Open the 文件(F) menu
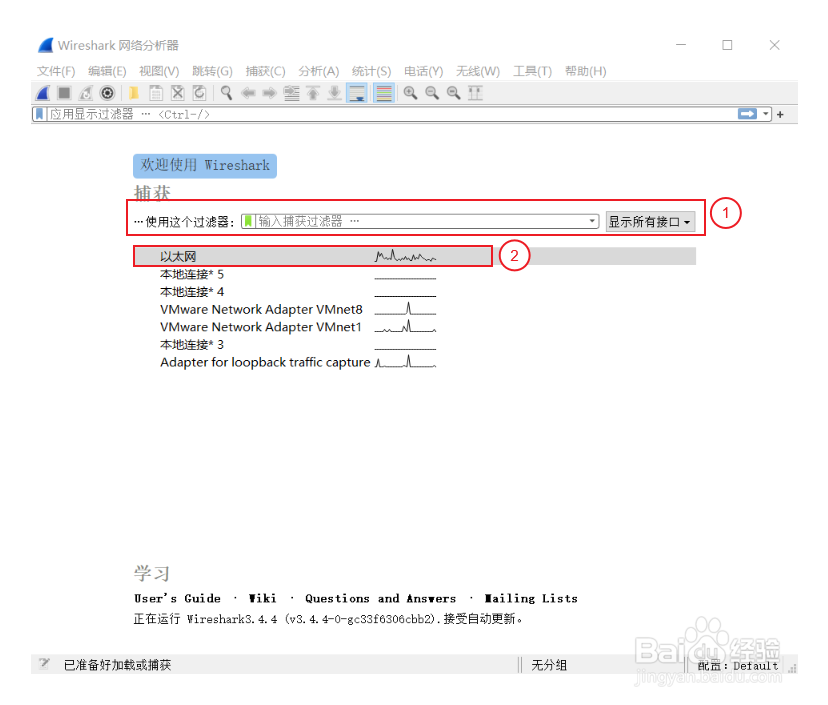This screenshot has height=705, width=828. [x=56, y=71]
